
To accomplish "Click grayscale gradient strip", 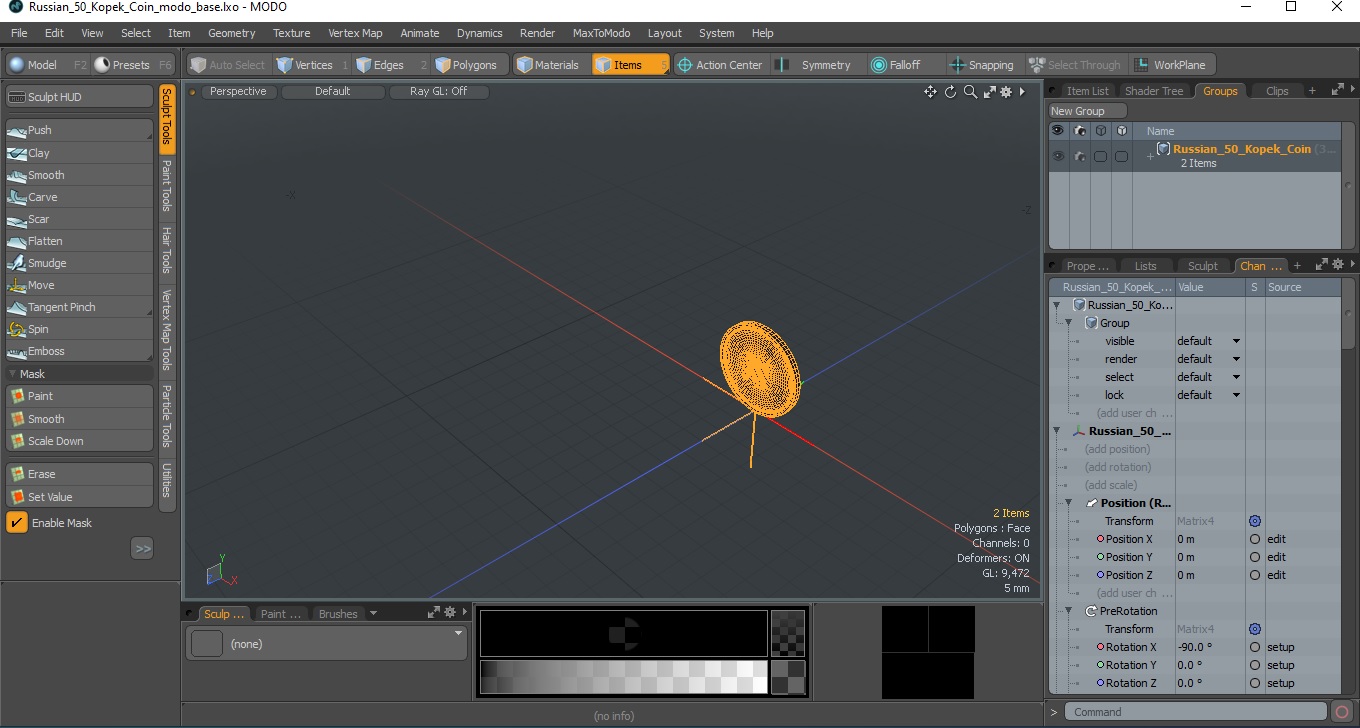I will 623,677.
